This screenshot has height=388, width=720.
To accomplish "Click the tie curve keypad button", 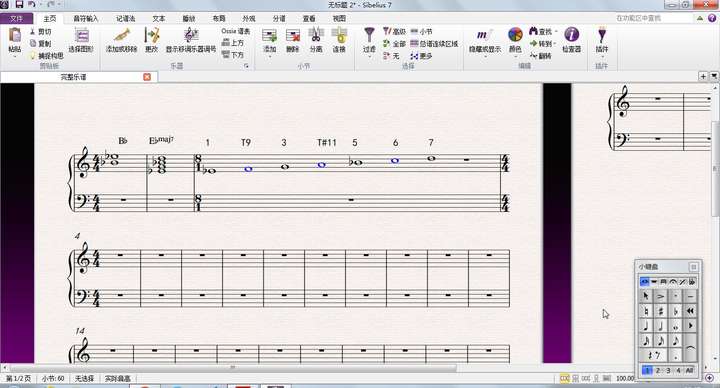I will pyautogui.click(x=690, y=348).
